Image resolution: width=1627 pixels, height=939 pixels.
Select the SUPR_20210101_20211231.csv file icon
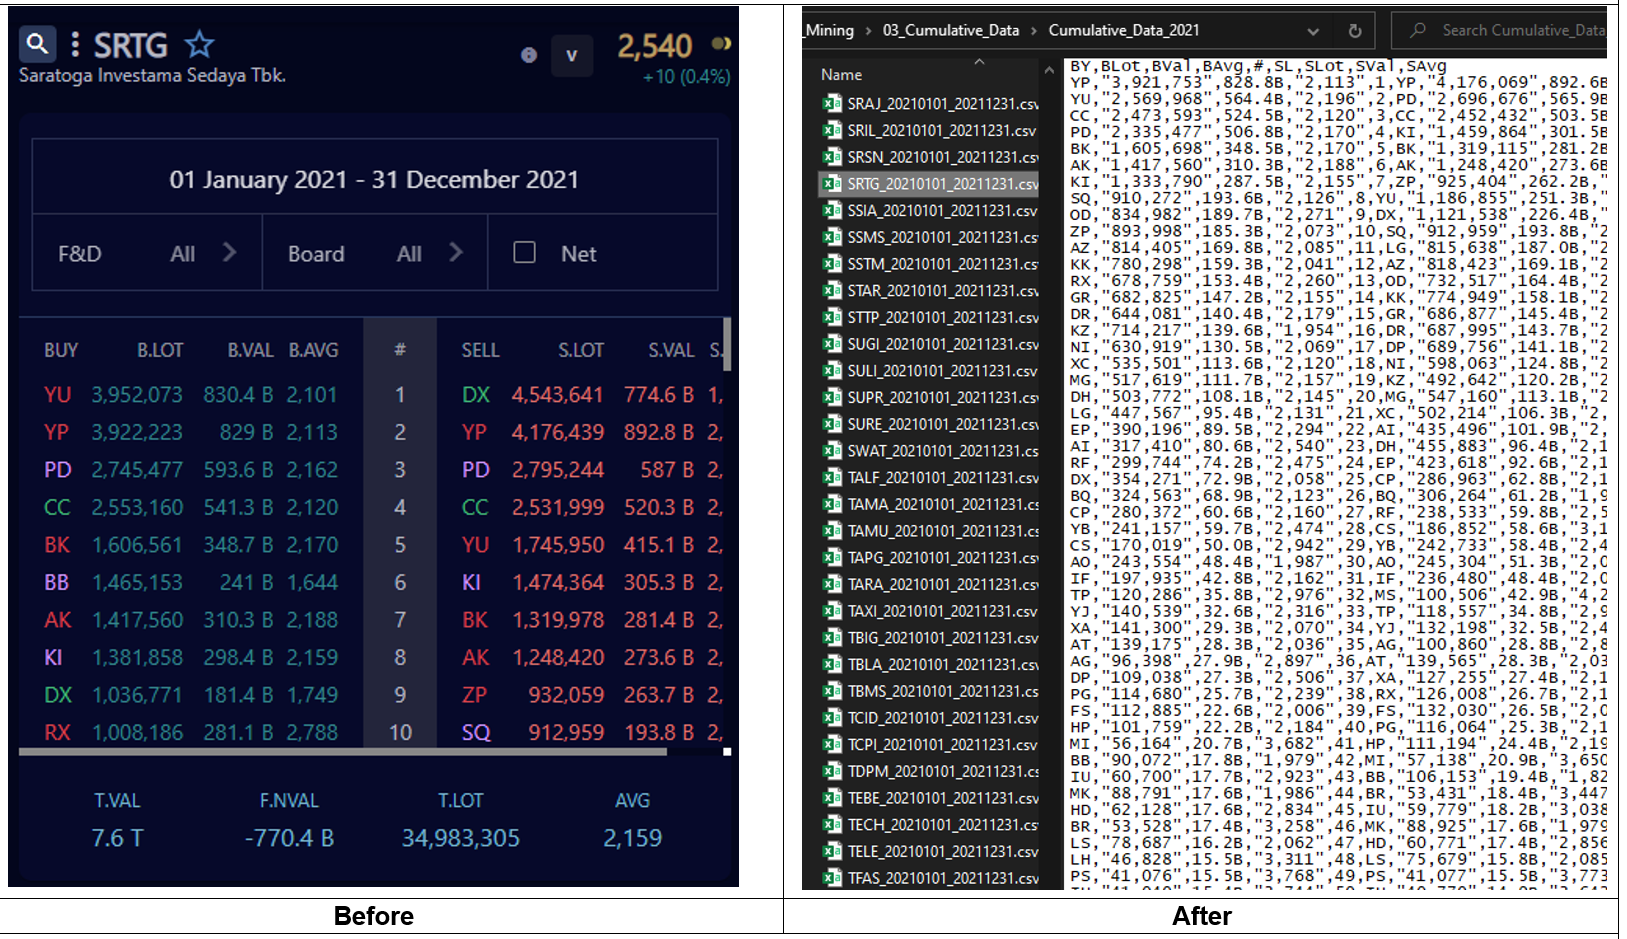pyautogui.click(x=832, y=397)
